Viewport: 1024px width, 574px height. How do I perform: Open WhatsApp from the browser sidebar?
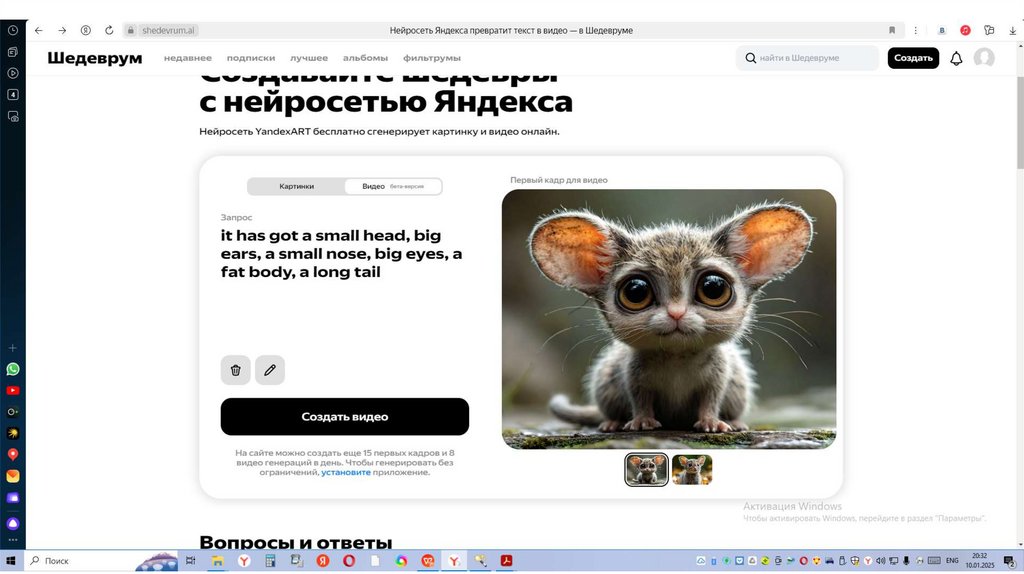pos(13,369)
